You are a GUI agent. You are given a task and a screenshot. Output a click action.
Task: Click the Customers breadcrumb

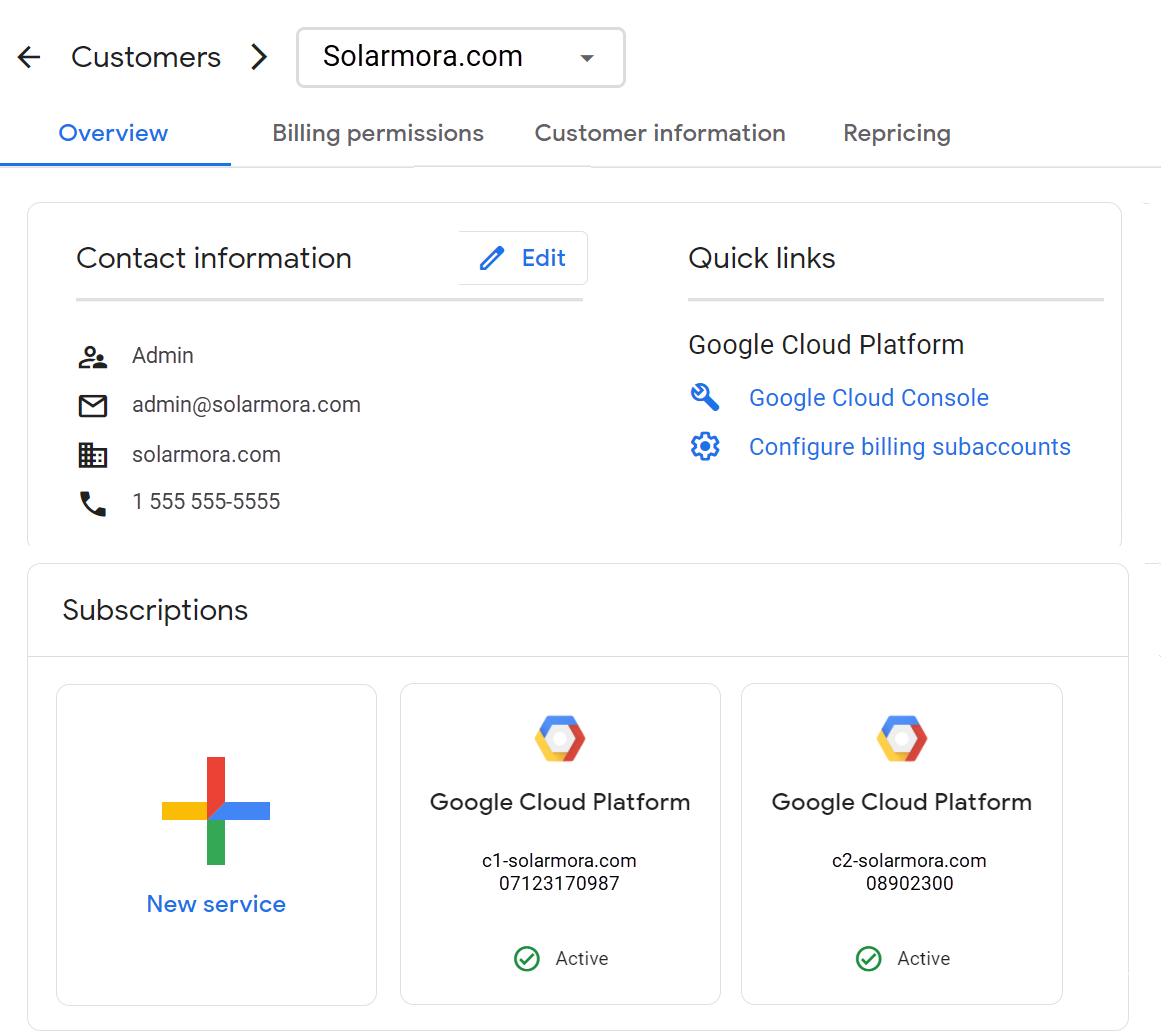coord(146,57)
